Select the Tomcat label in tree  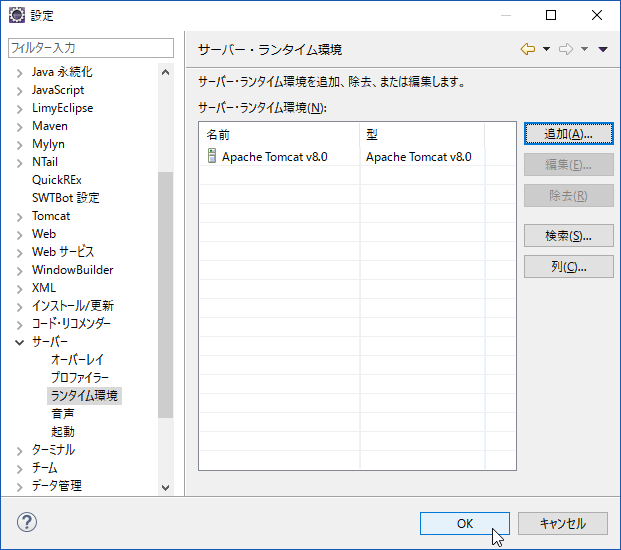click(x=51, y=216)
